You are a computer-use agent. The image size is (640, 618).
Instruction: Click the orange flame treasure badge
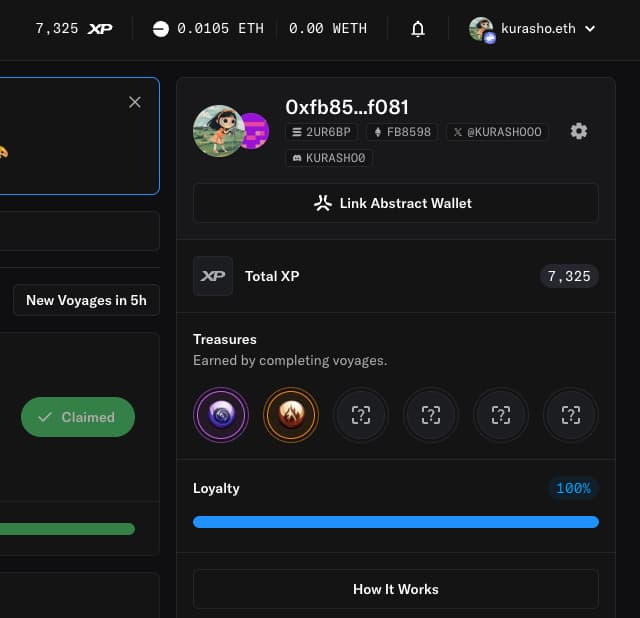(290, 414)
